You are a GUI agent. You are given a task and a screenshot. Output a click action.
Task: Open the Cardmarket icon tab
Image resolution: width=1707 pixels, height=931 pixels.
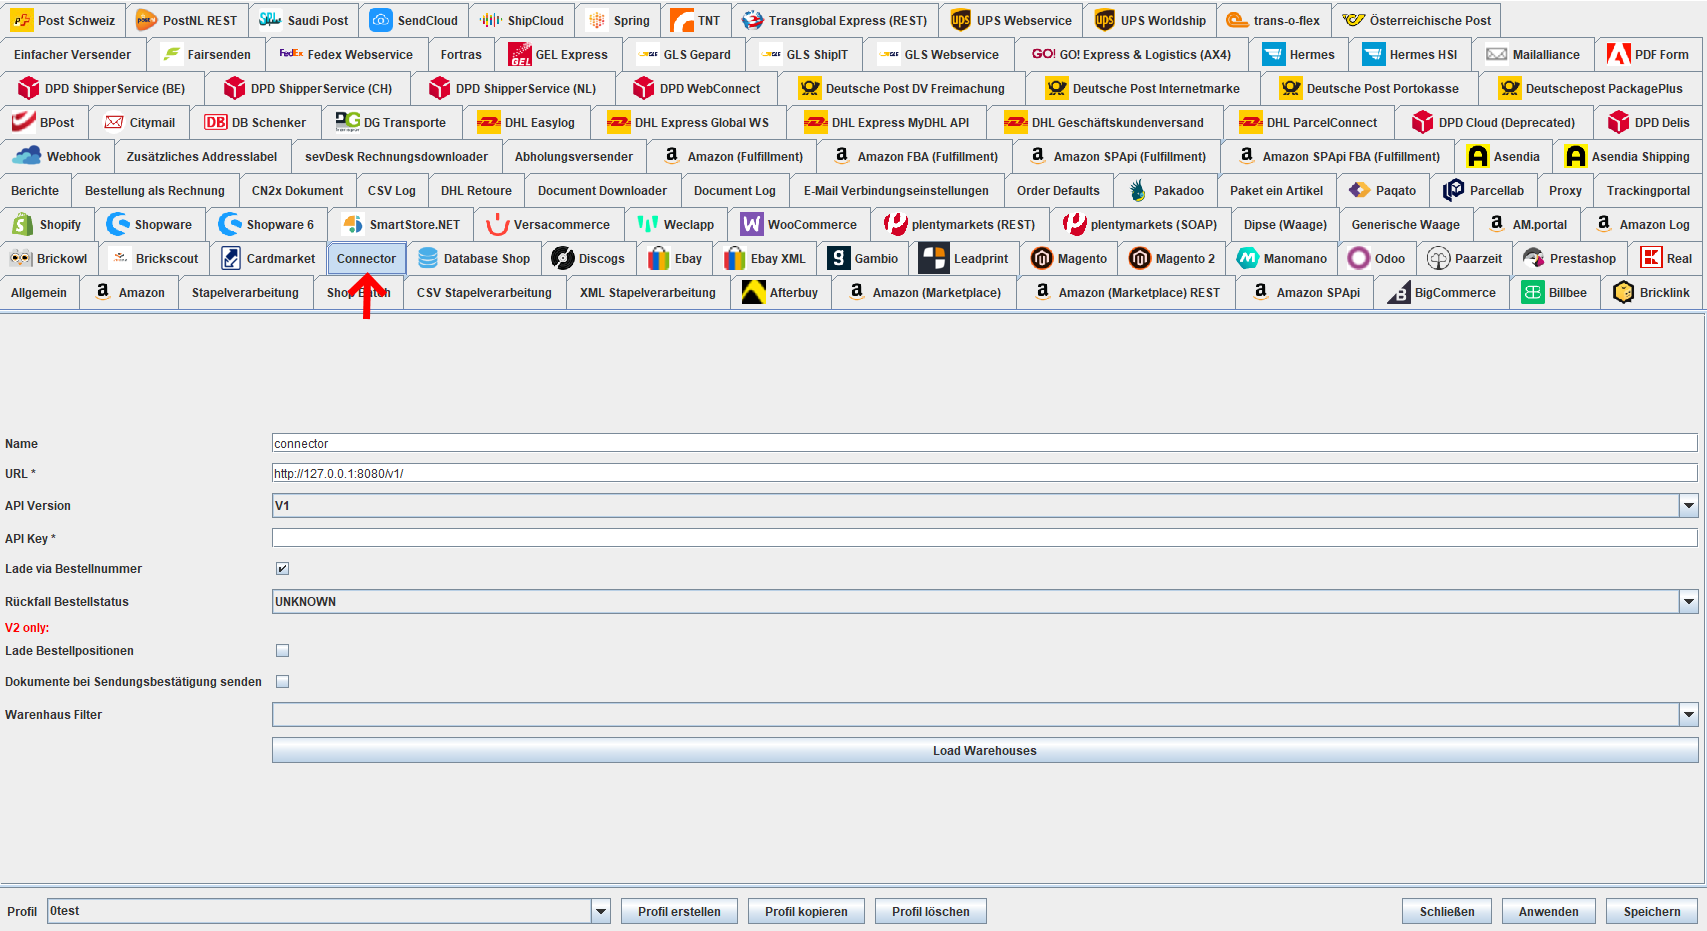click(231, 258)
